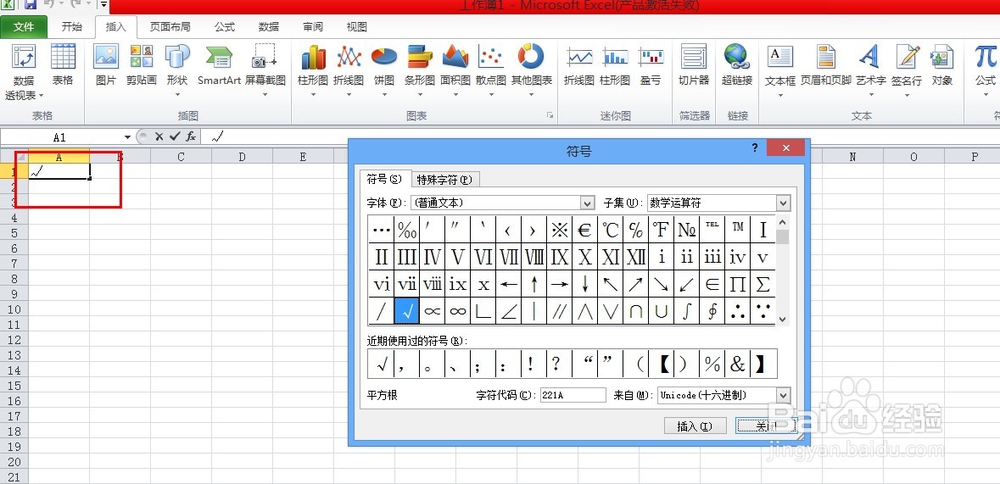
Task: Take a screenshot (屏幕截图)
Action: [x=265, y=70]
